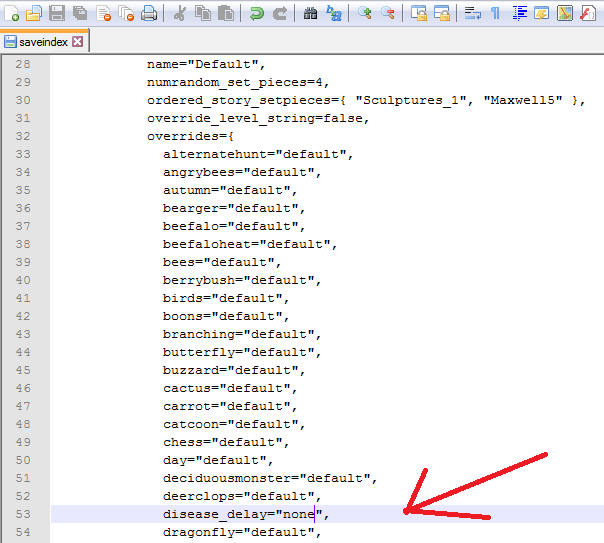Click the berrybush="default" line
Image resolution: width=604 pixels, height=543 pixels.
pyautogui.click(x=242, y=280)
